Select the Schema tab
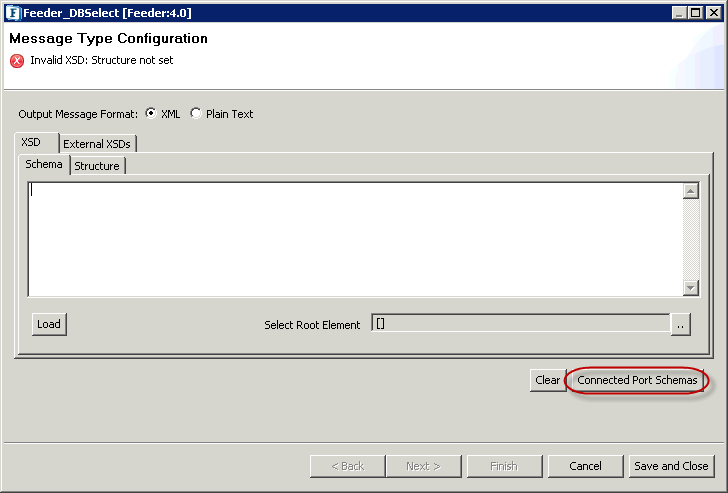 (x=44, y=164)
